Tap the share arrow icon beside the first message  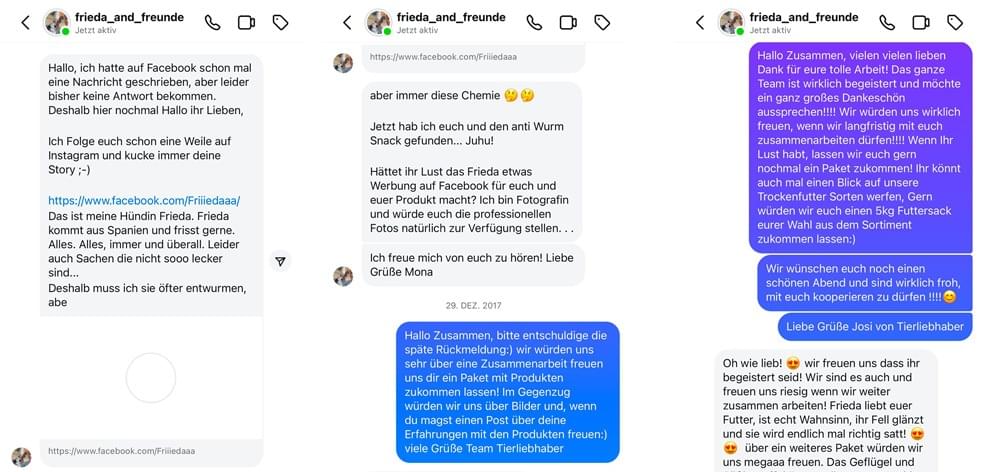click(280, 261)
